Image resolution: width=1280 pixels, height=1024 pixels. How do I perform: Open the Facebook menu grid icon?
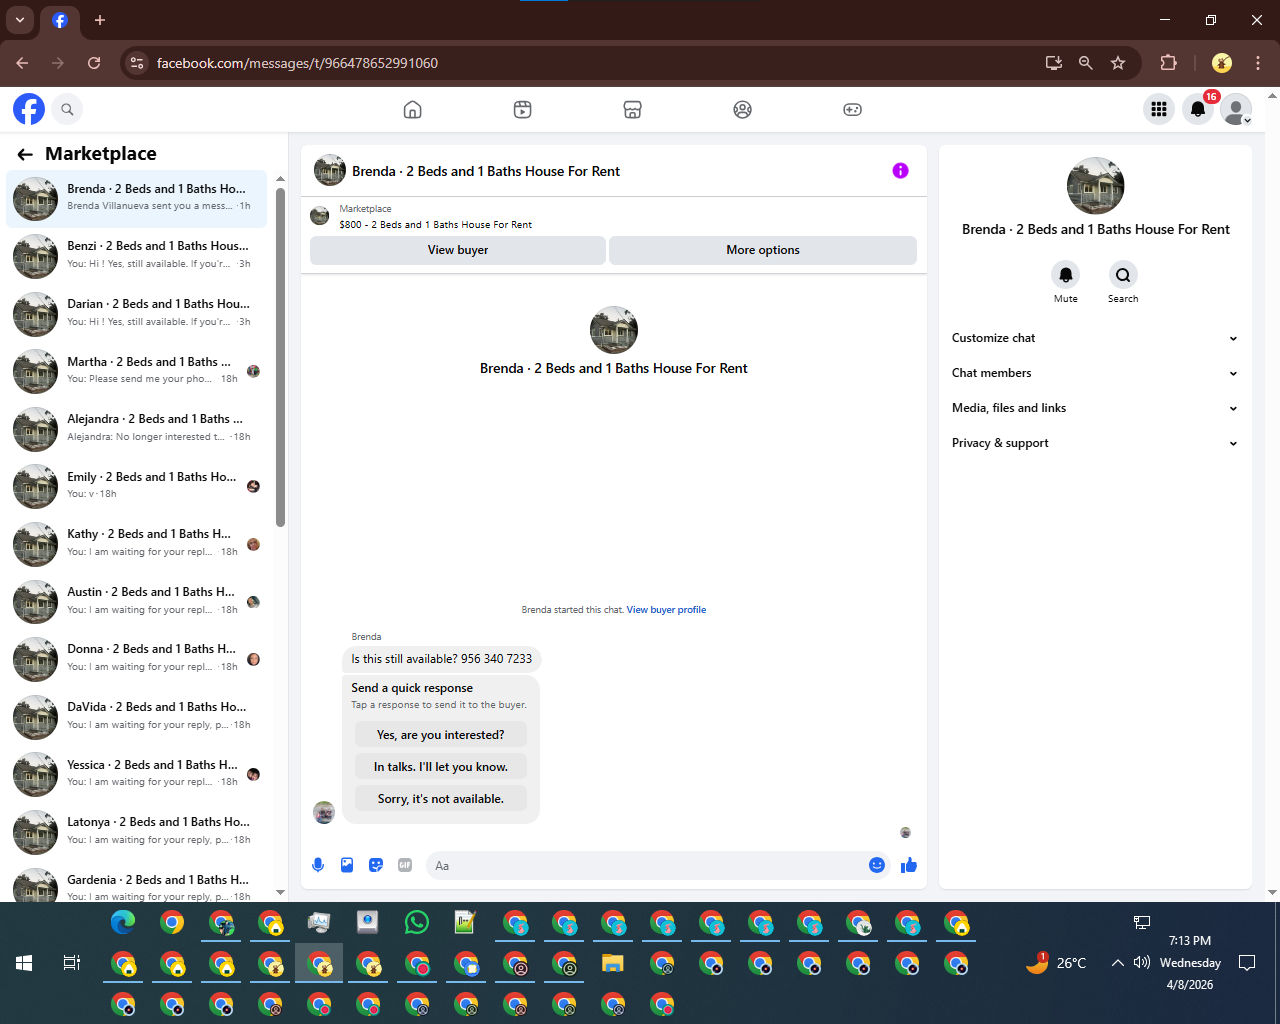(1159, 109)
